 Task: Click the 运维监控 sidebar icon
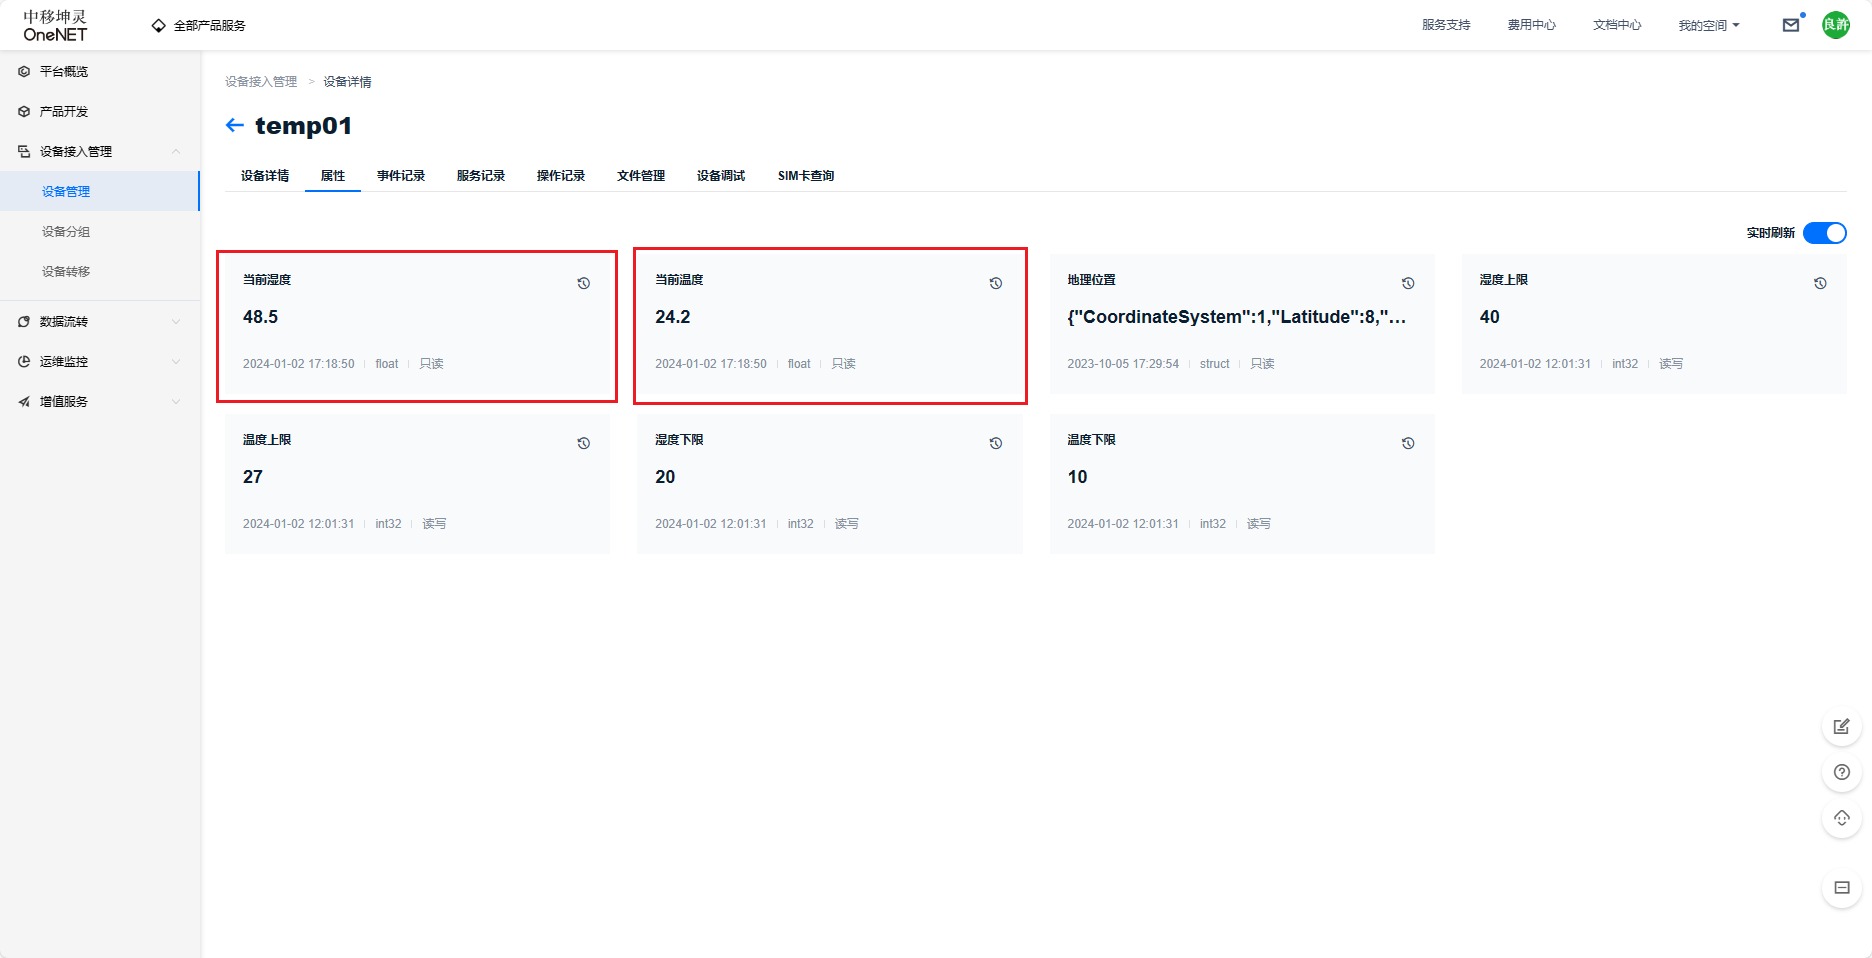[x=24, y=362]
